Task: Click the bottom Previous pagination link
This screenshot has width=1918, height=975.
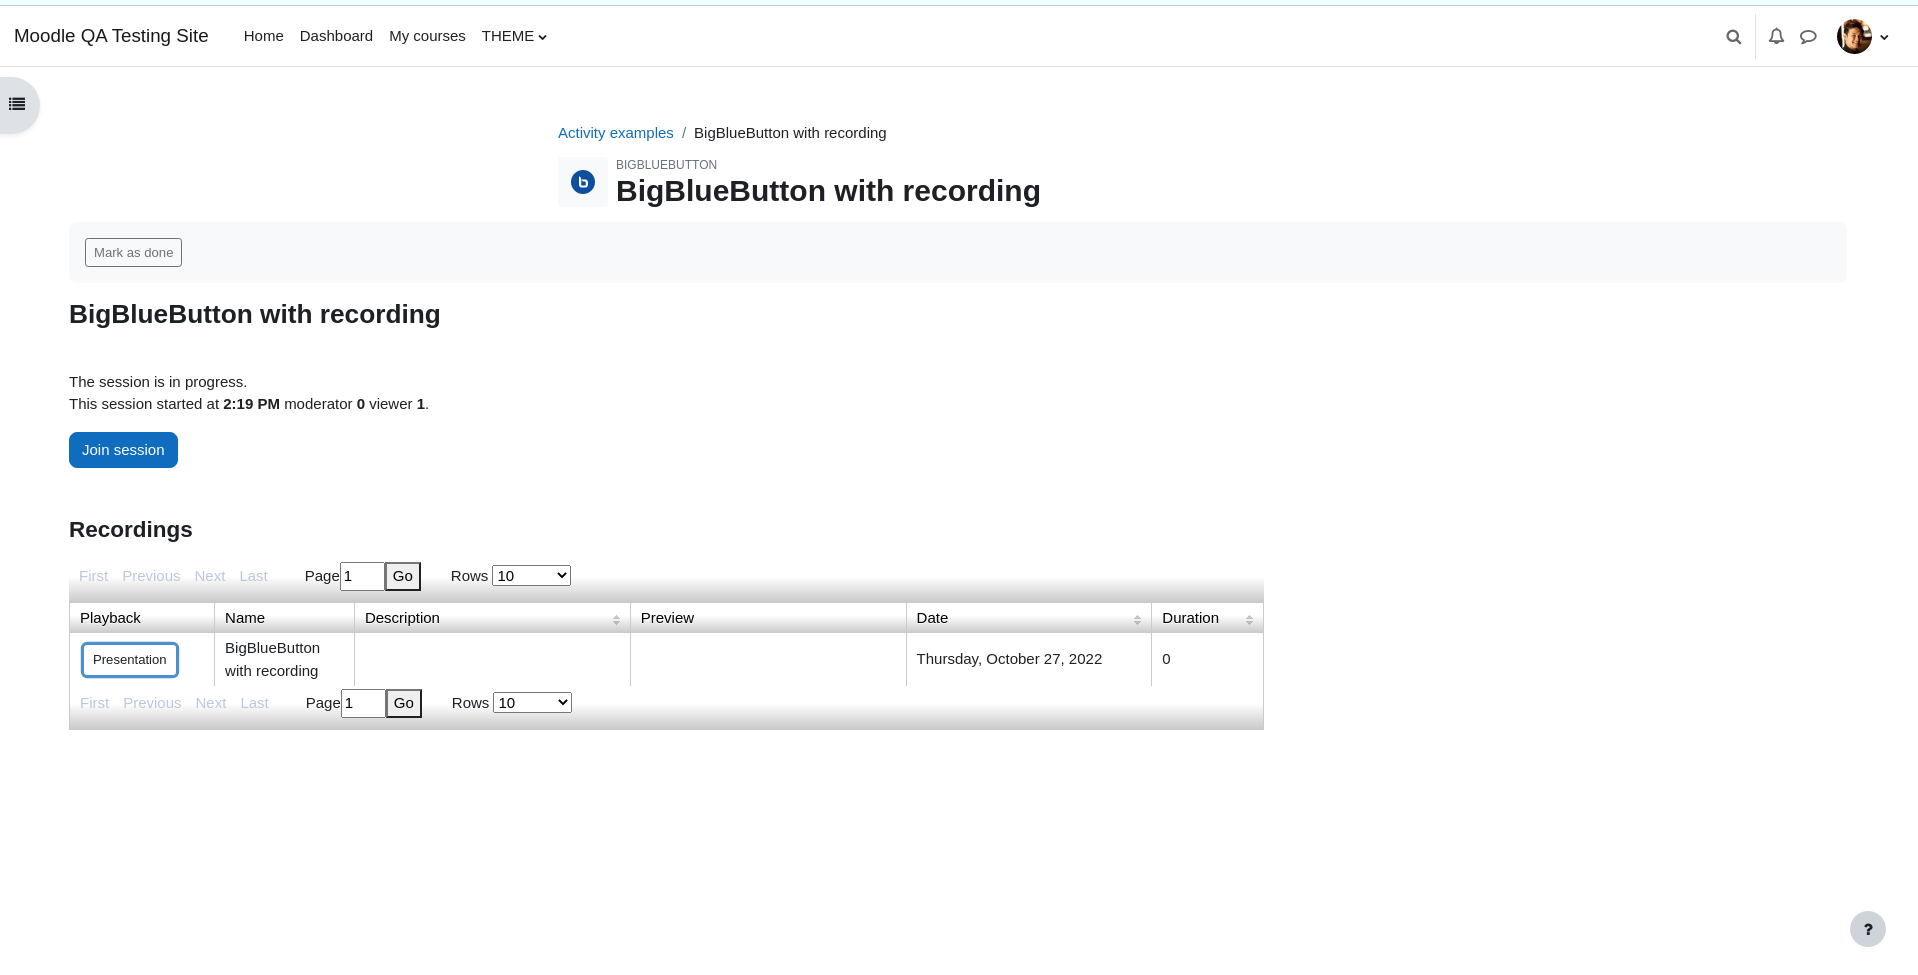Action: click(x=152, y=703)
